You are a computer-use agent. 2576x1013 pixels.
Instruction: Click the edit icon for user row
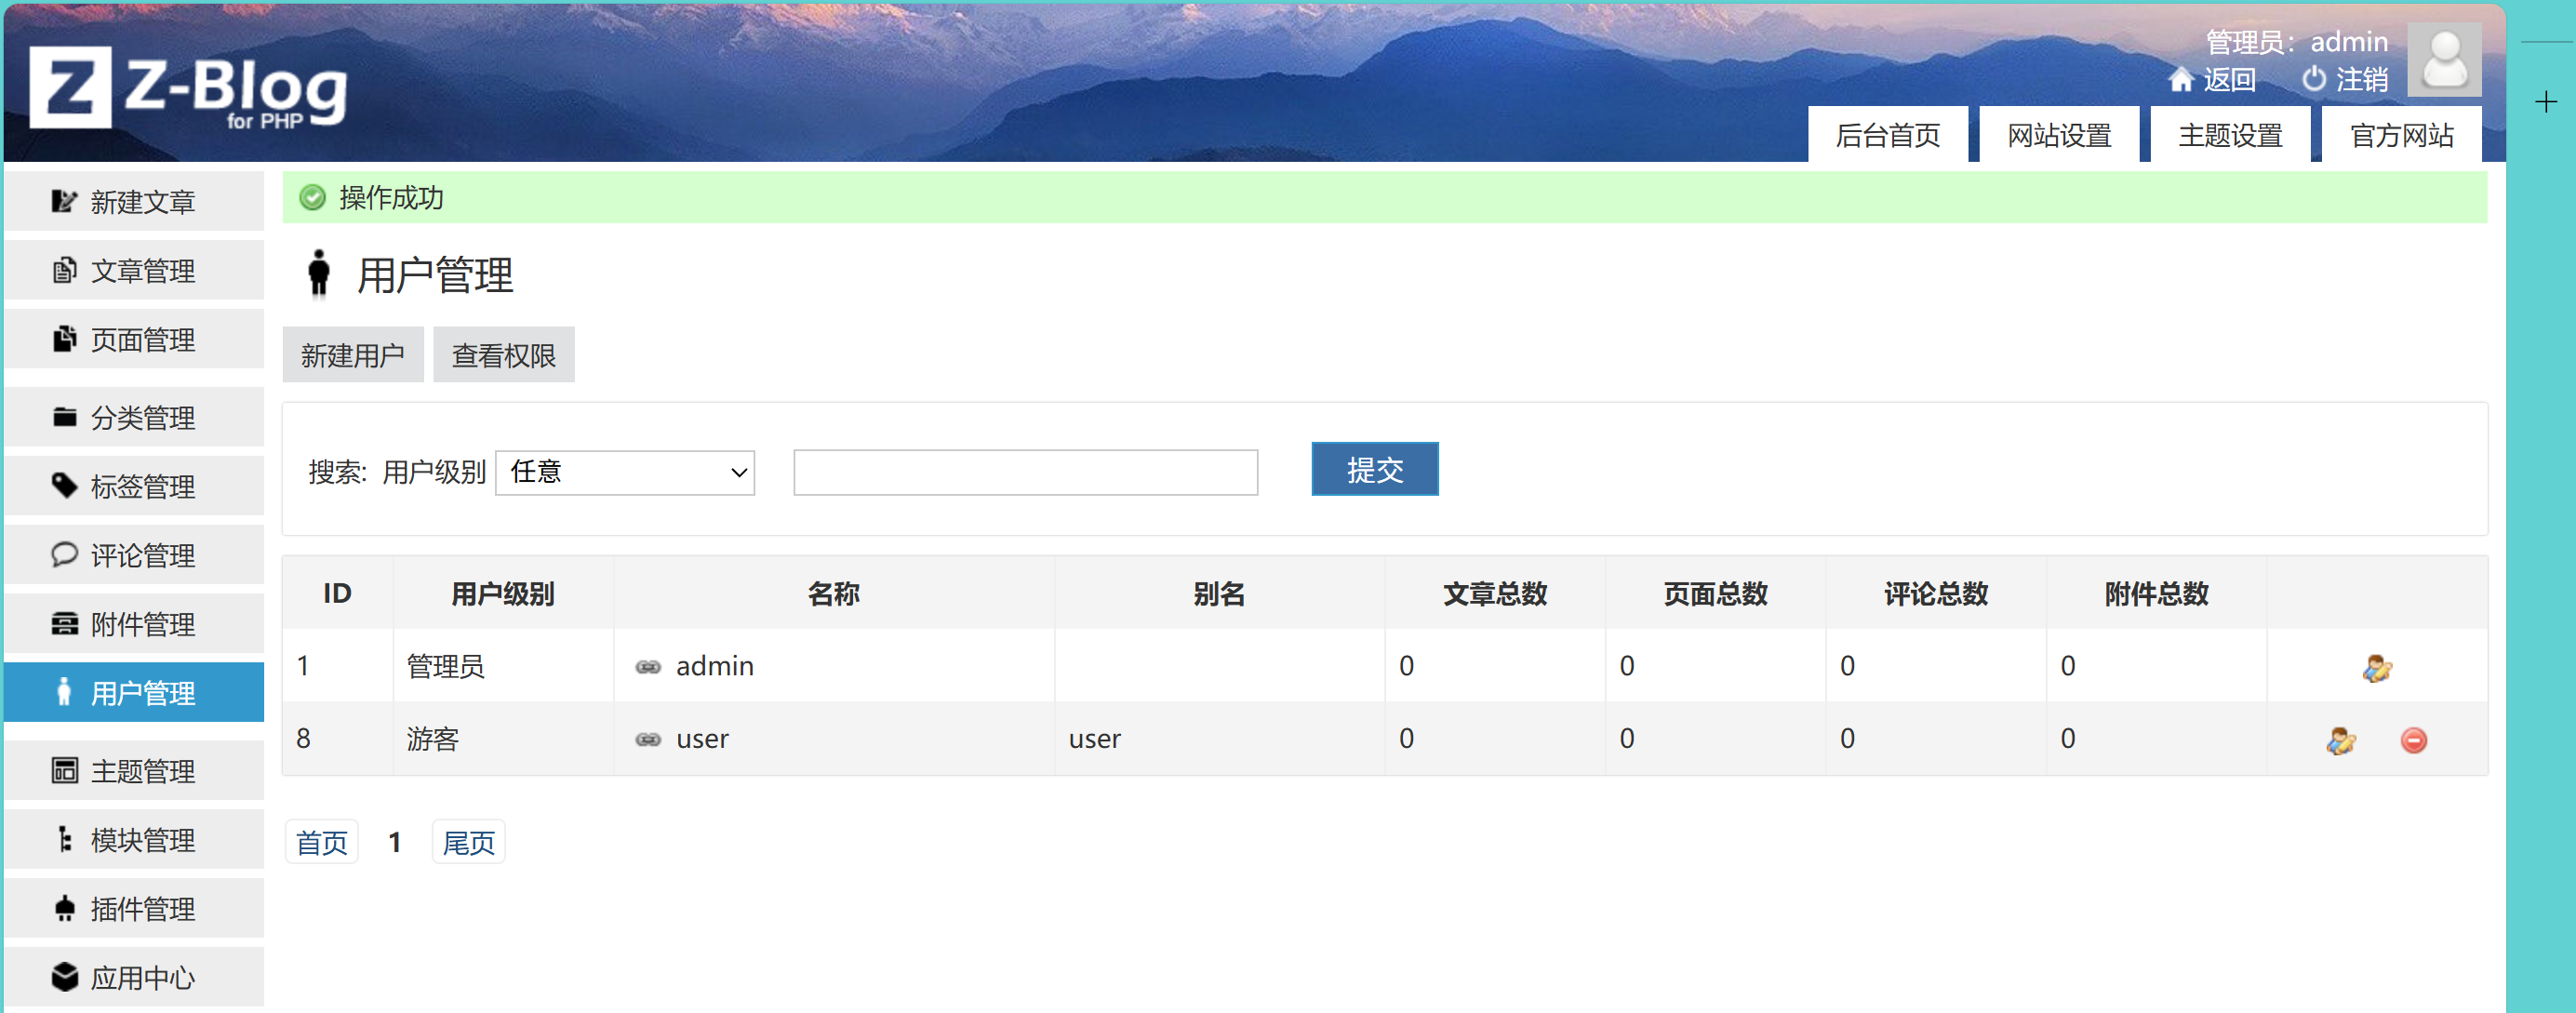click(2340, 740)
